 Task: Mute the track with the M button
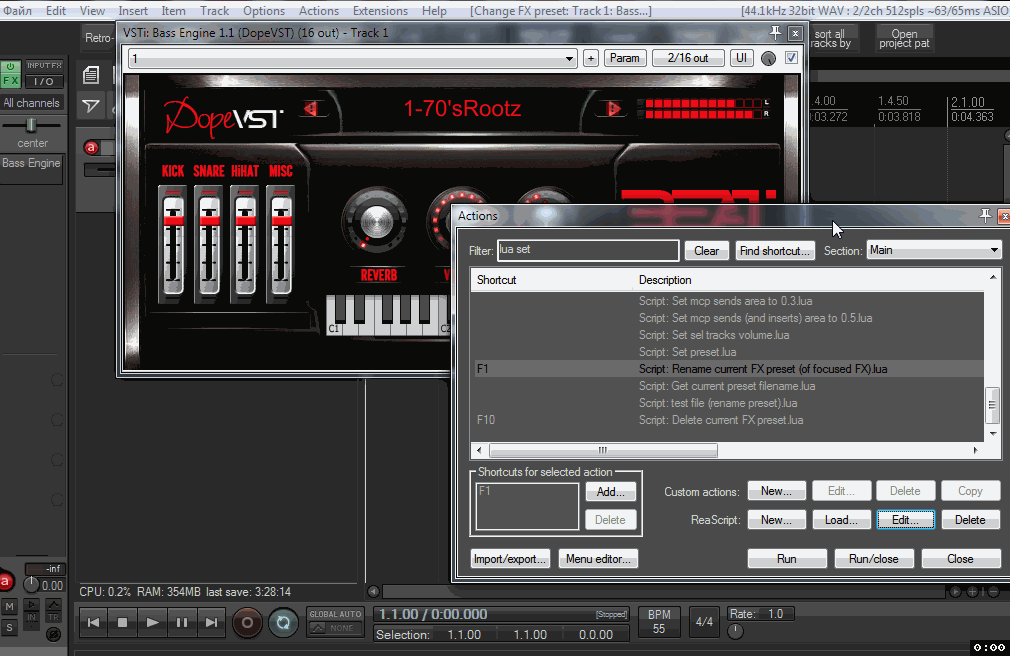9,606
